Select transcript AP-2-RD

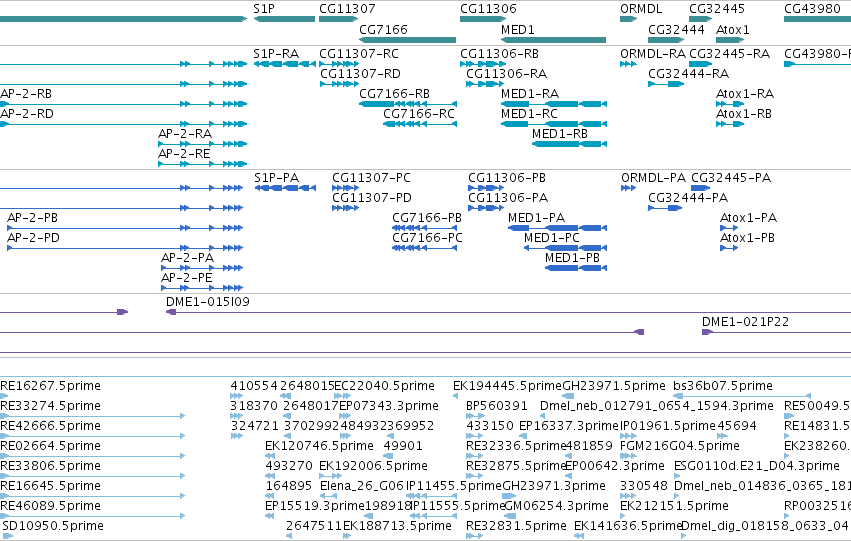pos(27,114)
